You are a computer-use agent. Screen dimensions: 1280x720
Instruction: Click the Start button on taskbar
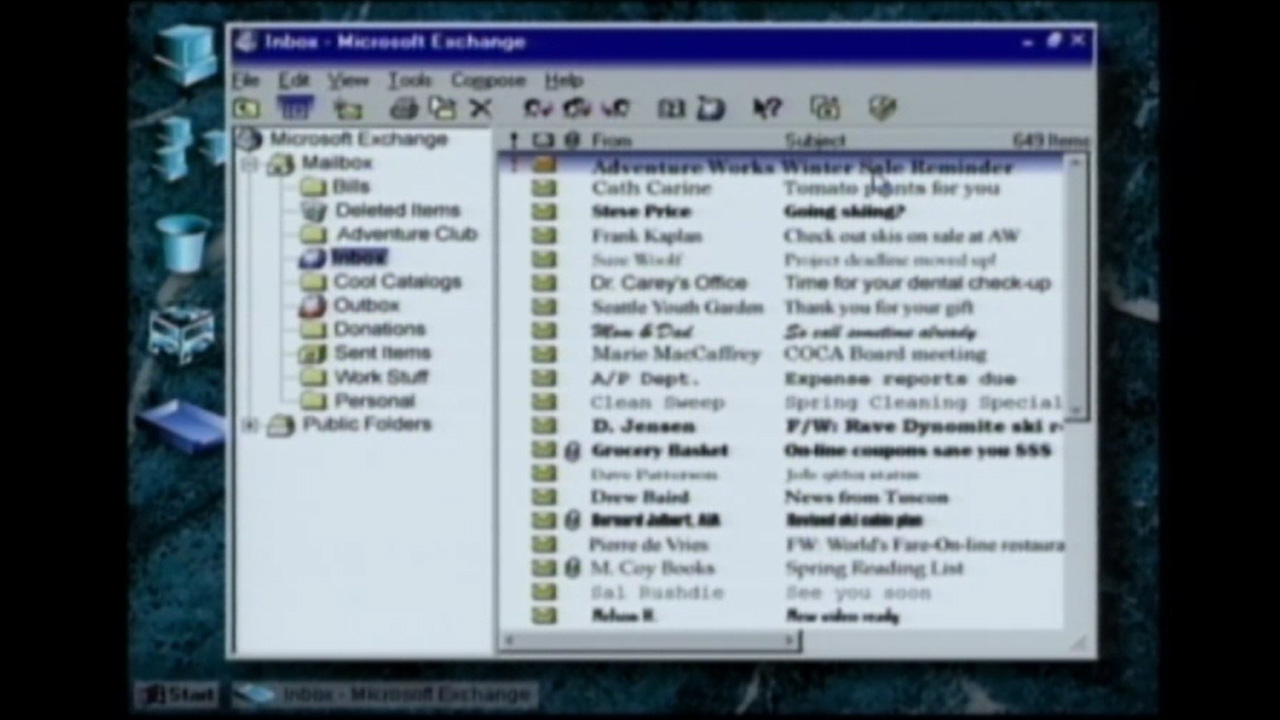tap(178, 694)
